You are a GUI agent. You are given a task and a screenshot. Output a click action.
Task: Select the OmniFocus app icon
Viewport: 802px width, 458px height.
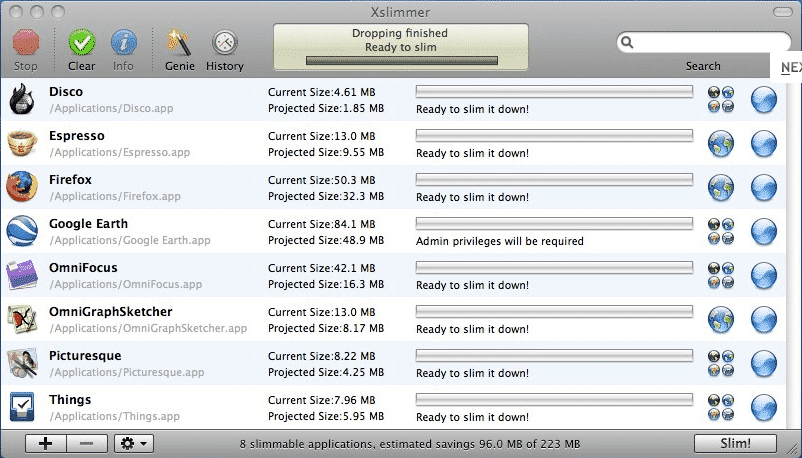coord(22,276)
